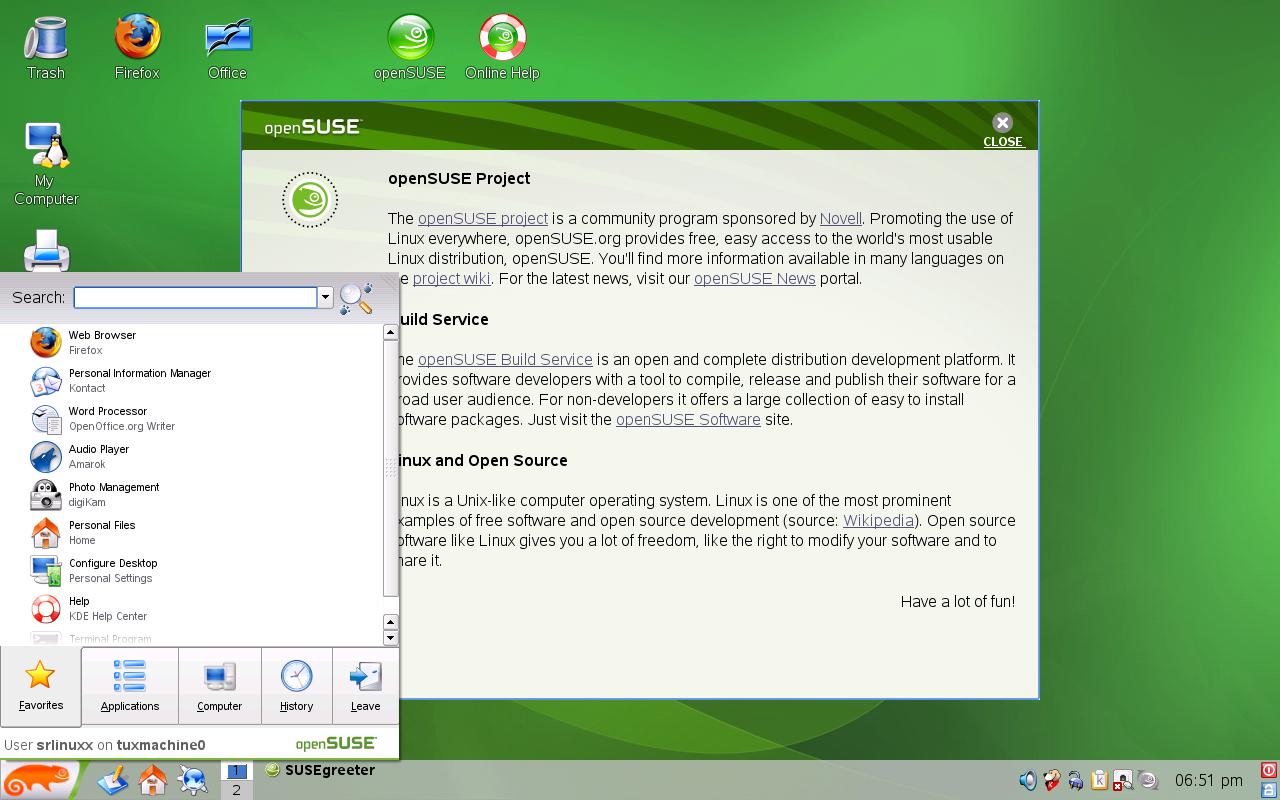The width and height of the screenshot is (1280, 800).
Task: Click the 'Have a lot of fun!' text
Action: (958, 601)
